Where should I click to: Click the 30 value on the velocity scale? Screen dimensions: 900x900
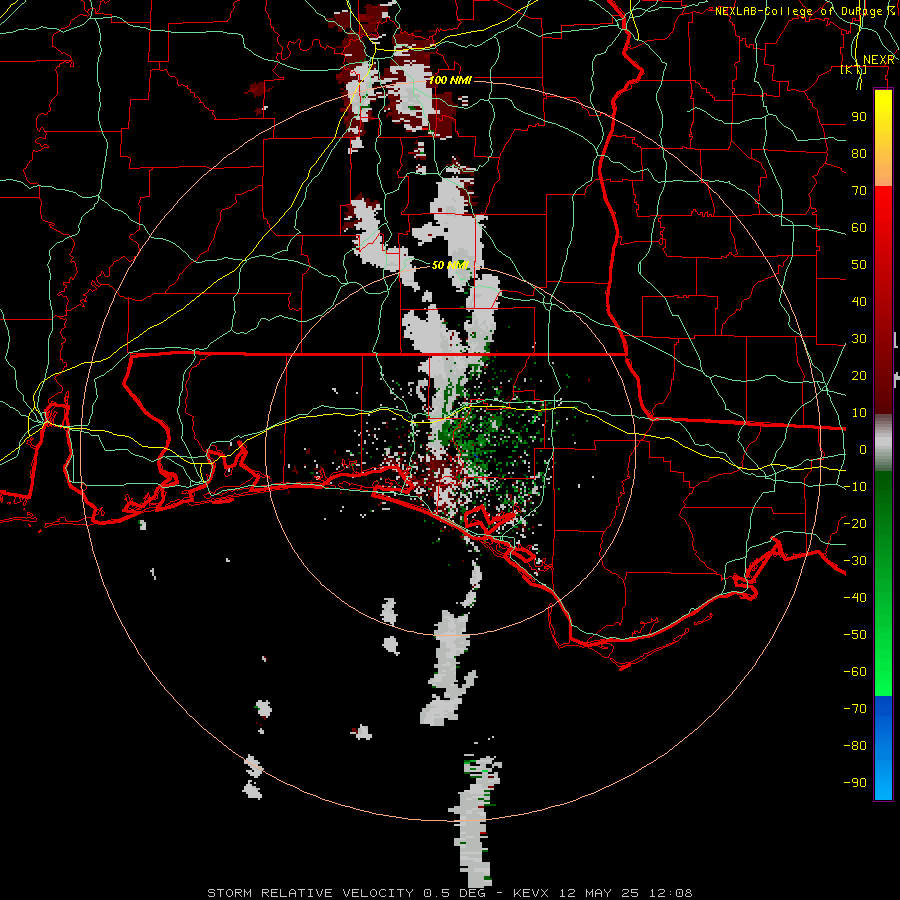click(x=859, y=339)
